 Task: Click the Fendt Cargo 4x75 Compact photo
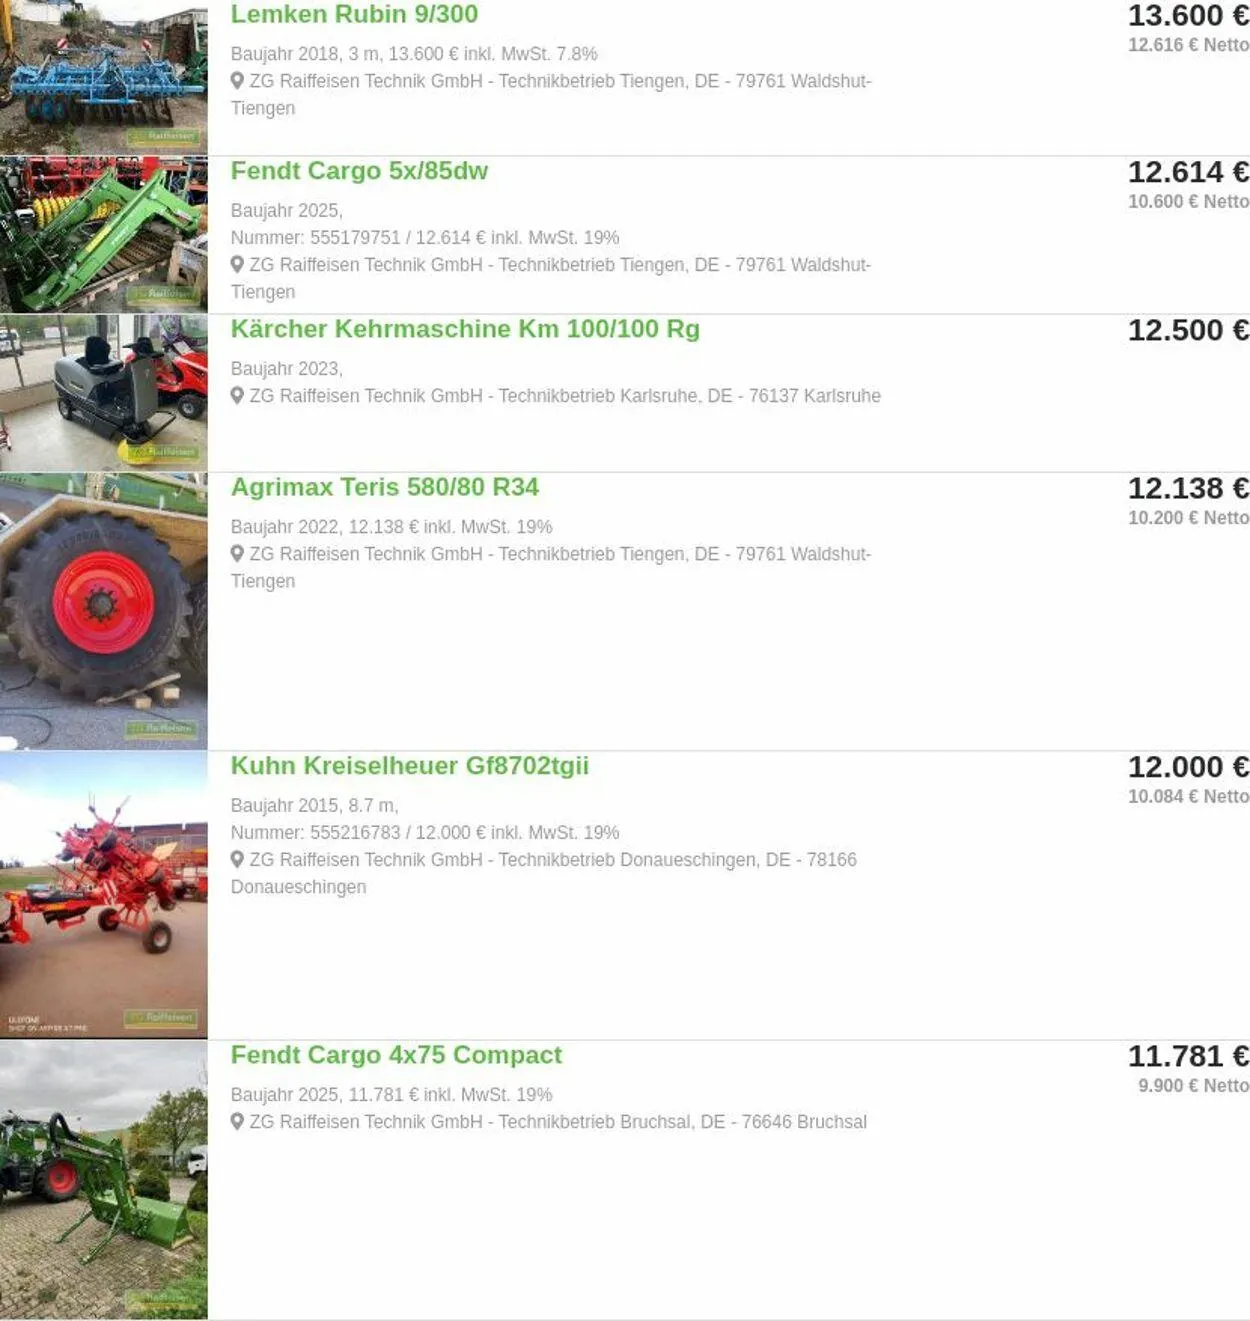point(104,1180)
